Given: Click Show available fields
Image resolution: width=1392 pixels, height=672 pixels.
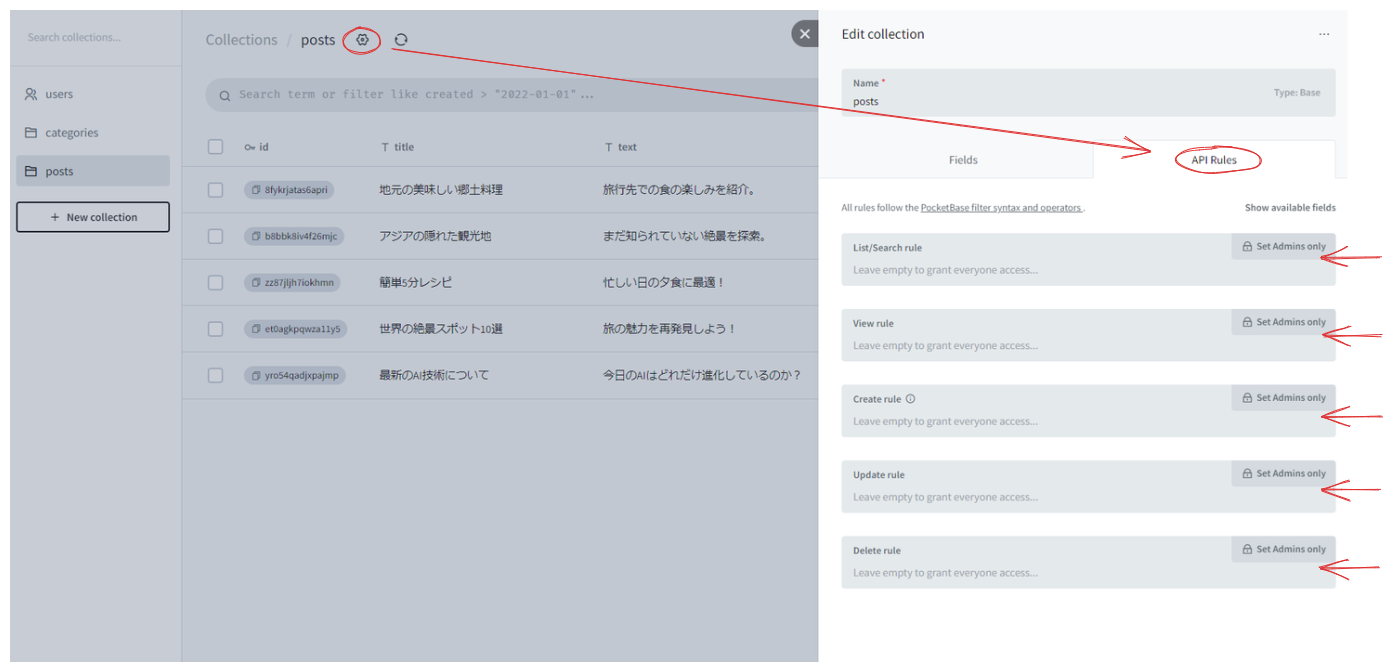Looking at the screenshot, I should tap(1290, 208).
